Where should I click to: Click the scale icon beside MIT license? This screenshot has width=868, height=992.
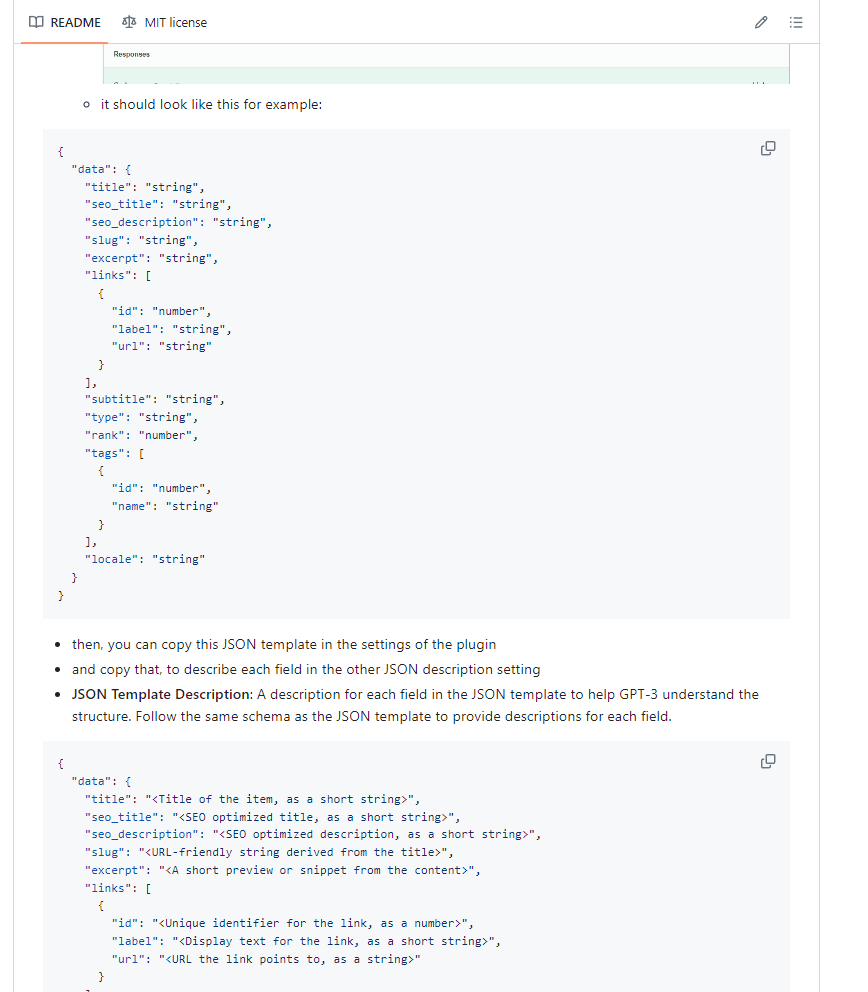coord(129,22)
